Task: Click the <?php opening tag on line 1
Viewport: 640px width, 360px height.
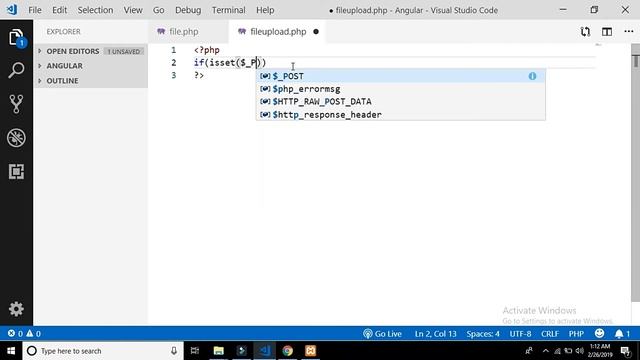Action: [207, 50]
